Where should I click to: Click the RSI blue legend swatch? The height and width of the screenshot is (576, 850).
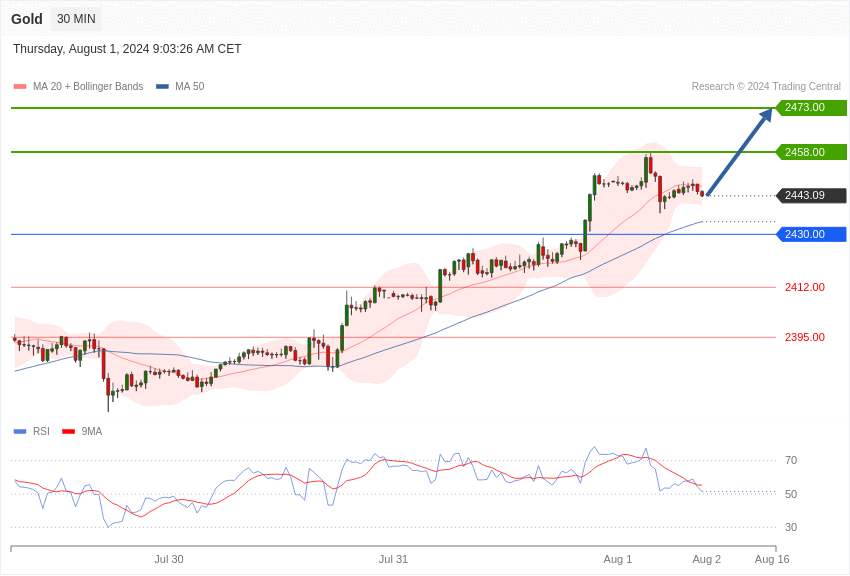coord(20,431)
